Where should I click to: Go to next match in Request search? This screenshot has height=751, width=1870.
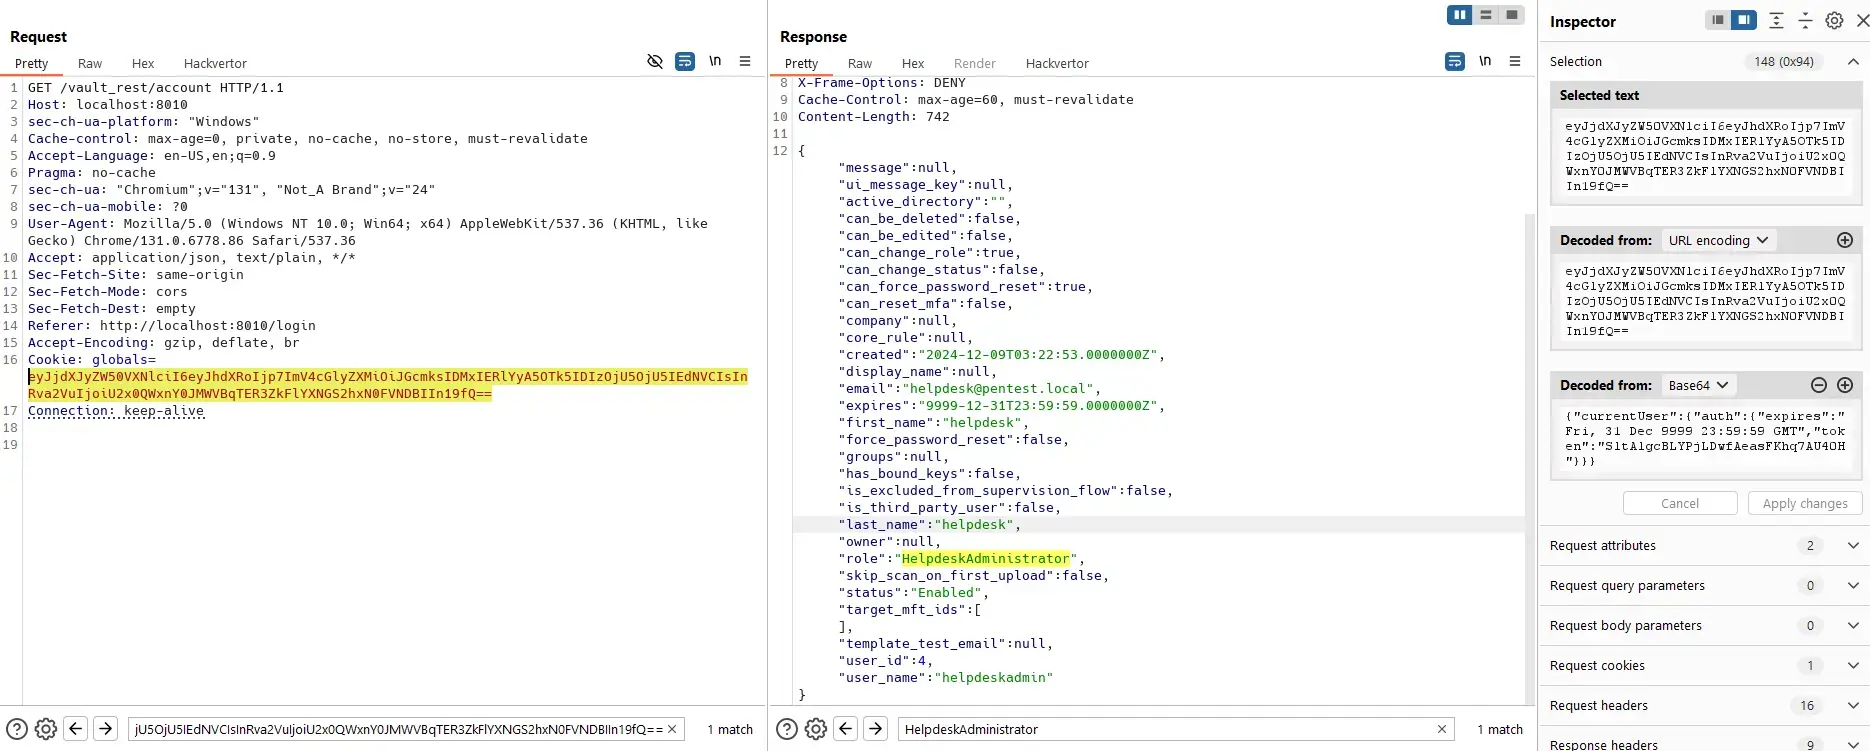(x=105, y=729)
